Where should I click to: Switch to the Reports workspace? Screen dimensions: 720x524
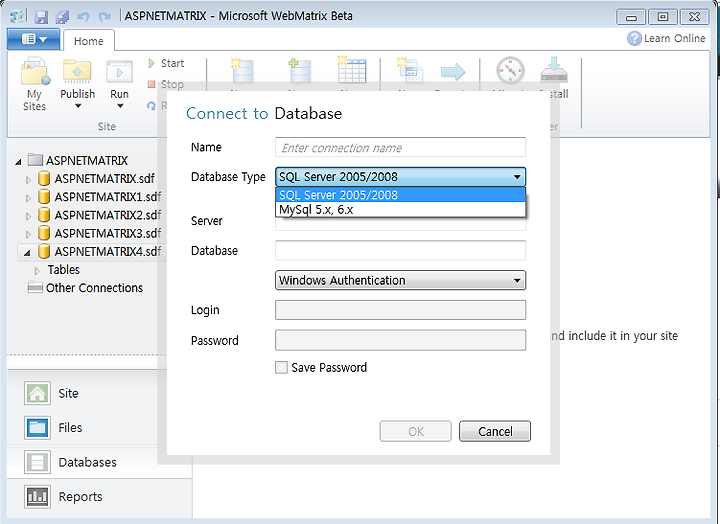(80, 497)
